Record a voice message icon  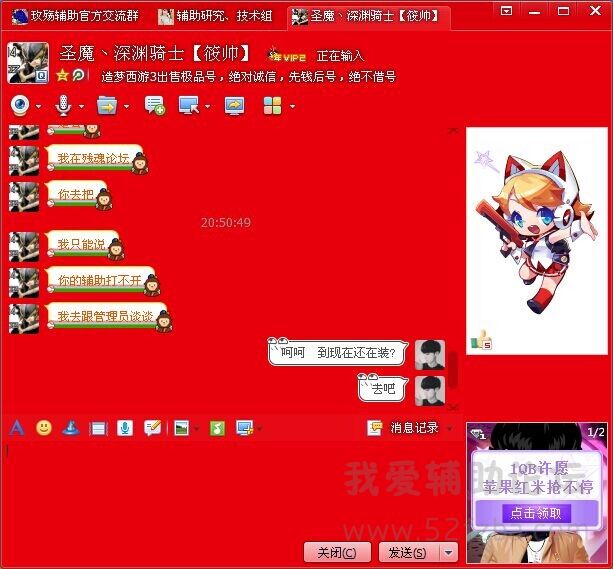[125, 428]
